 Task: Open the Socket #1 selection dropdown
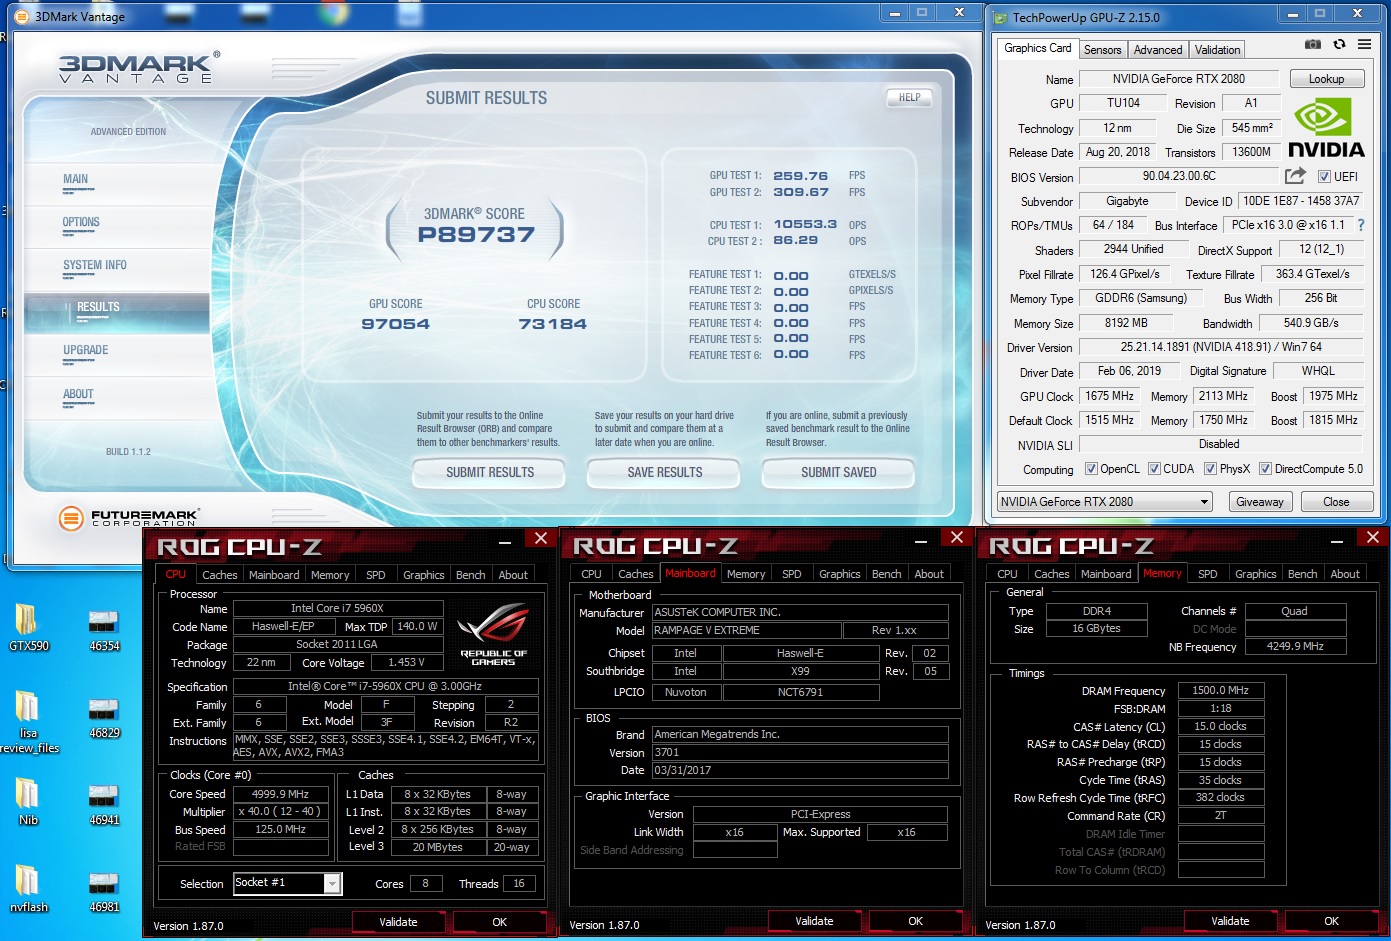tap(287, 883)
